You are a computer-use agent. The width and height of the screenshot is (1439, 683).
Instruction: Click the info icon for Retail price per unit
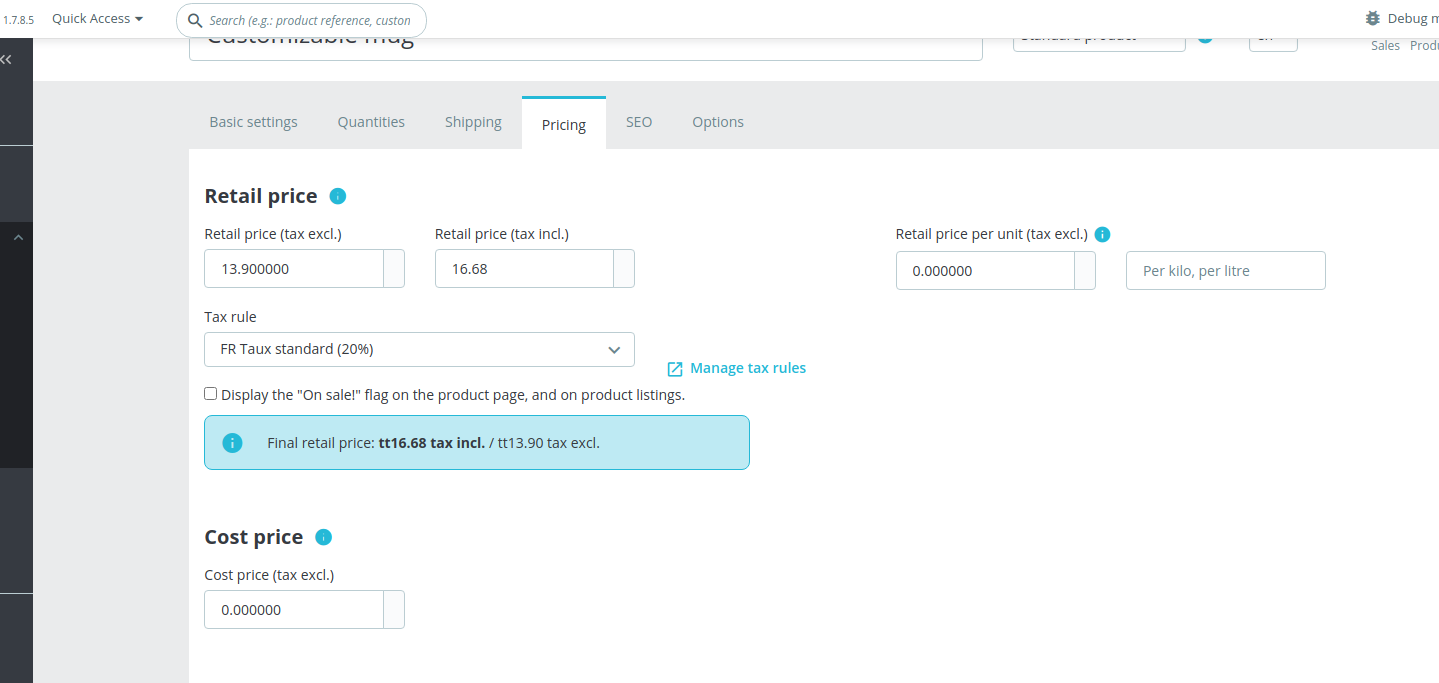tap(1102, 234)
